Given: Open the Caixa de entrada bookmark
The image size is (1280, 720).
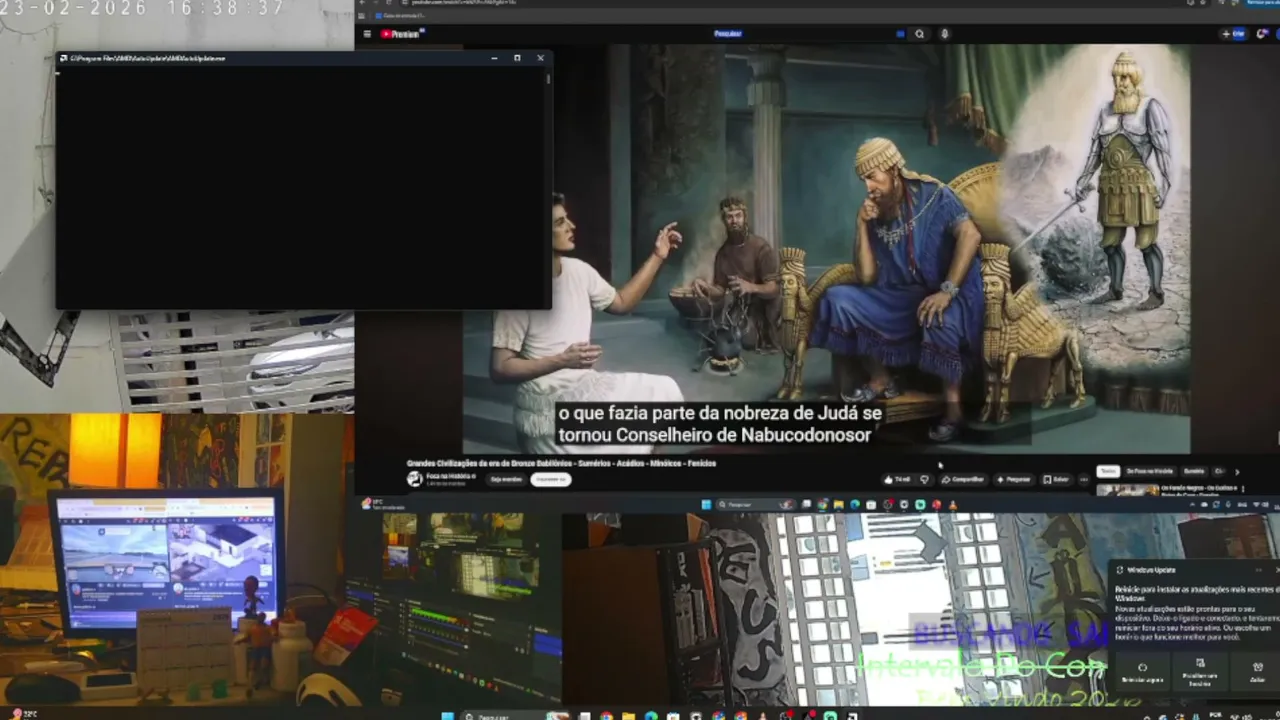Looking at the screenshot, I should tap(402, 16).
